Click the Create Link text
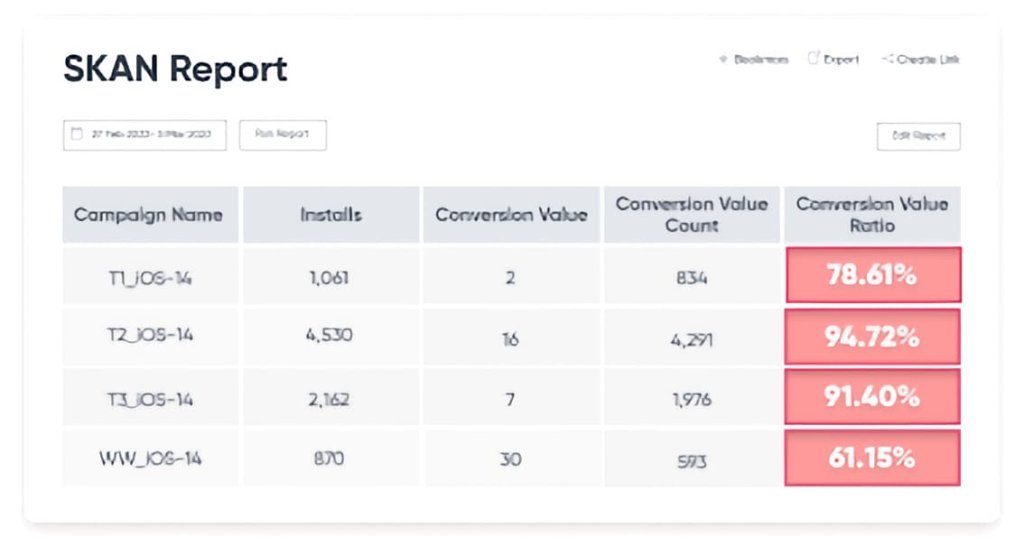Screen dimensions: 1024x555 pyautogui.click(x=928, y=59)
